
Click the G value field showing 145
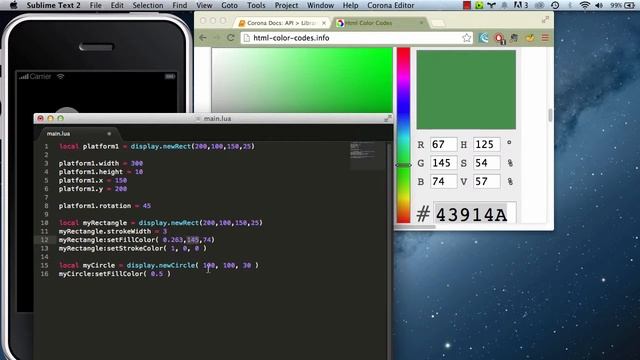pyautogui.click(x=443, y=163)
